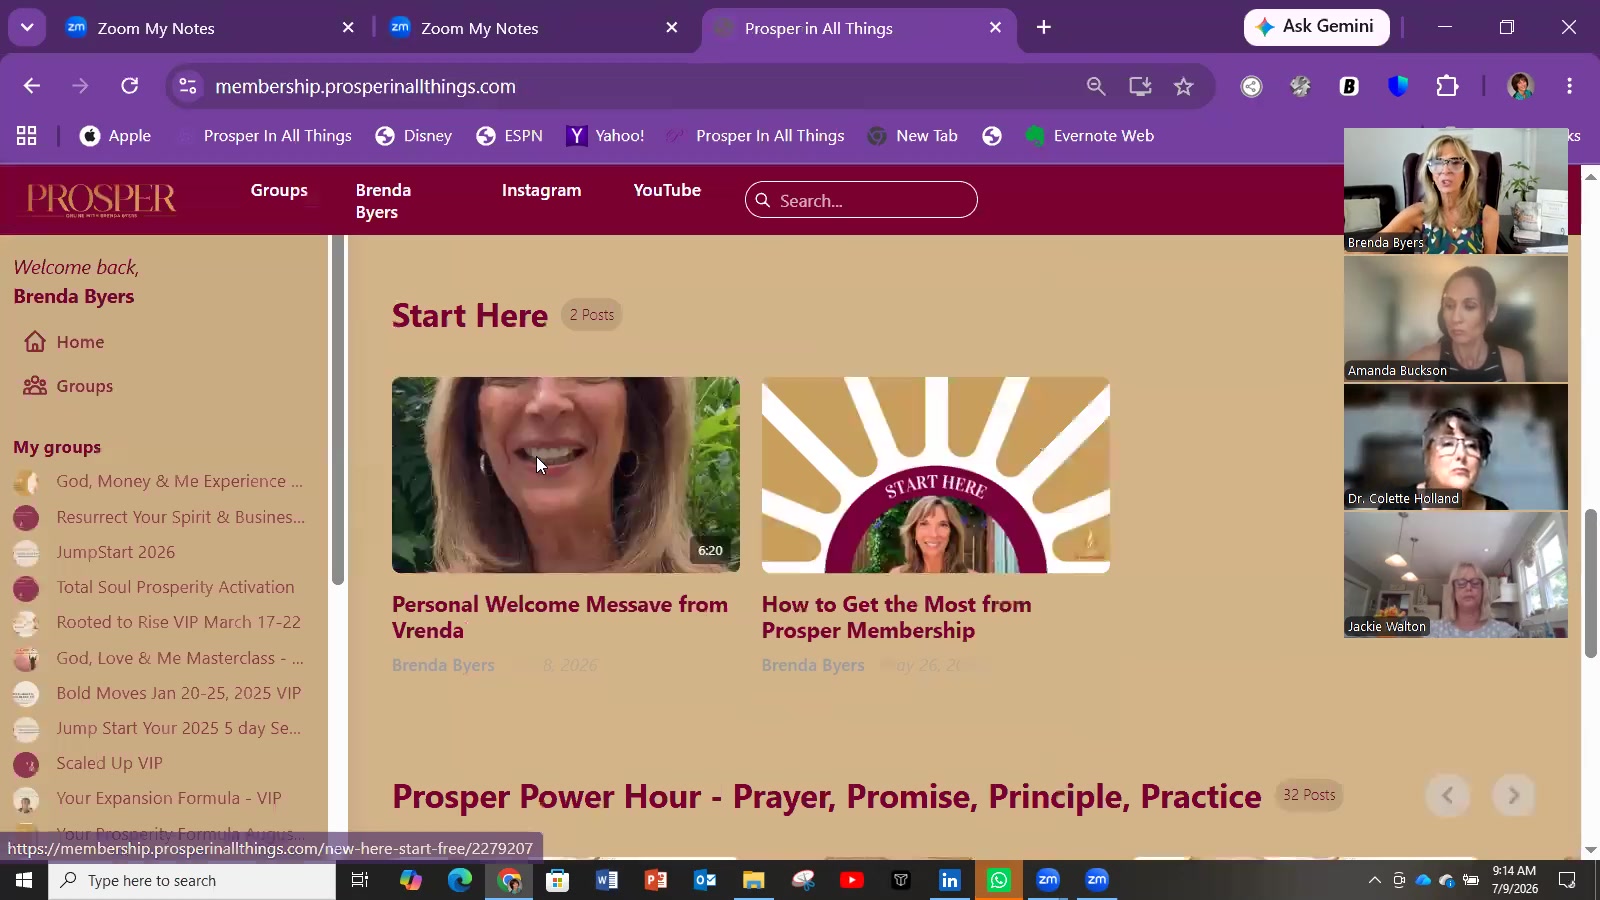Bookmark this page with the star icon
The width and height of the screenshot is (1600, 900).
(x=1184, y=86)
